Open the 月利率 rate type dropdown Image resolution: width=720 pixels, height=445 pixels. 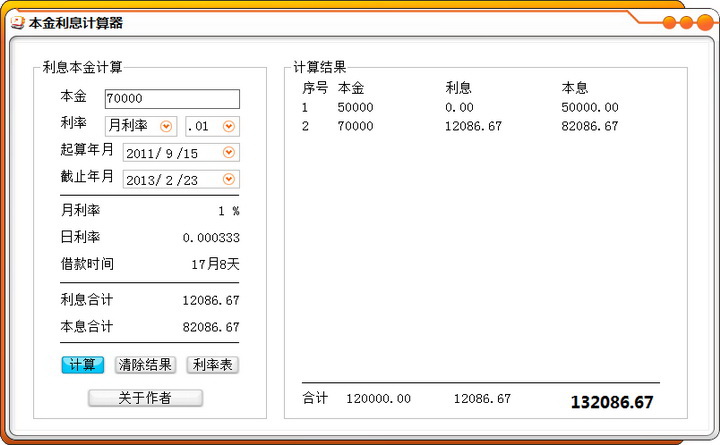tap(166, 126)
